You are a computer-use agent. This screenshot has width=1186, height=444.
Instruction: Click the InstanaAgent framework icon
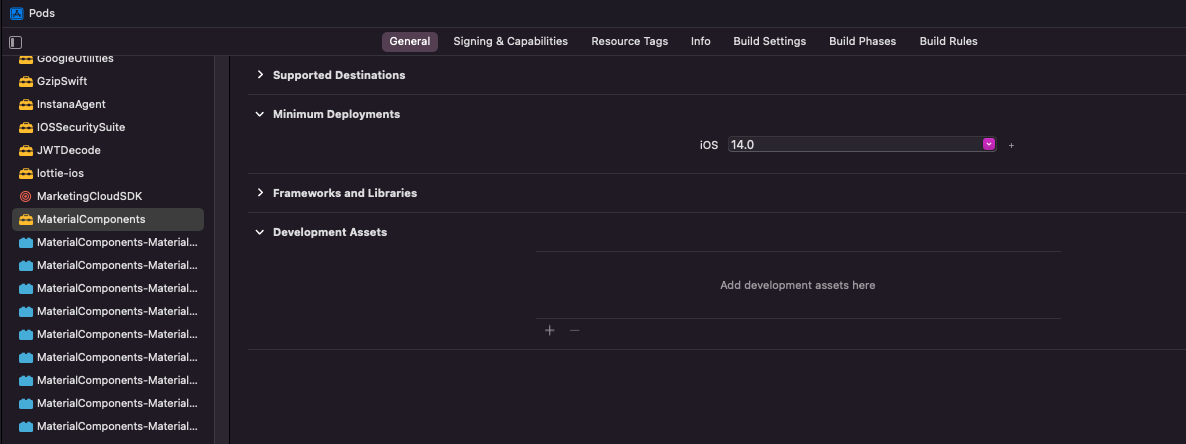(26, 104)
